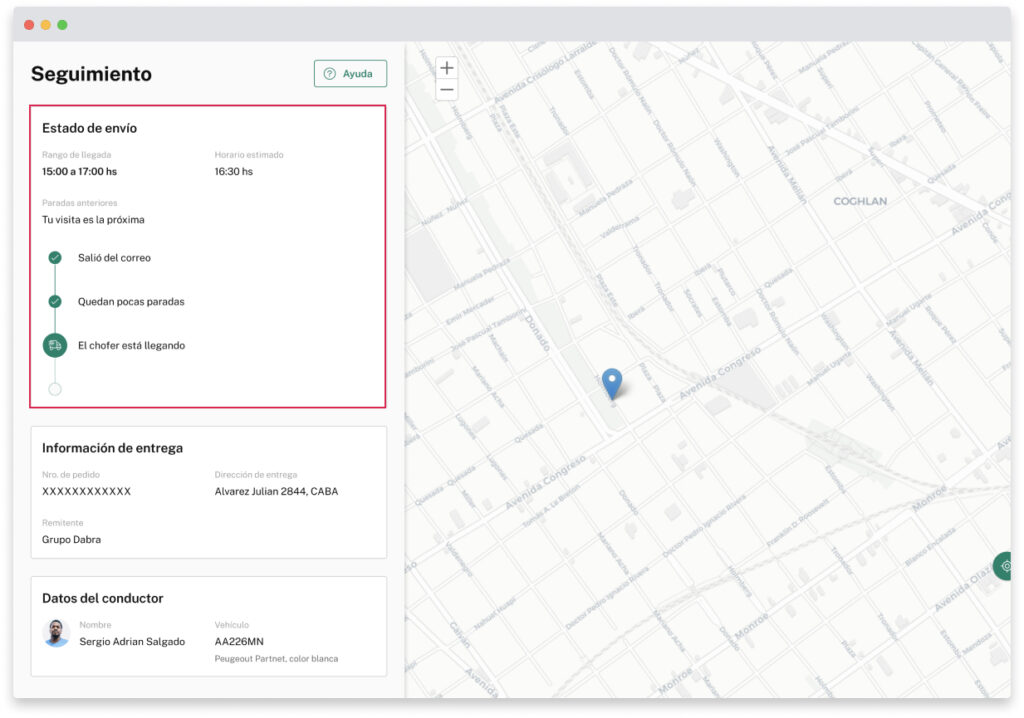Select estimated time 16:30 hs
The width and height of the screenshot is (1024, 718).
click(234, 172)
